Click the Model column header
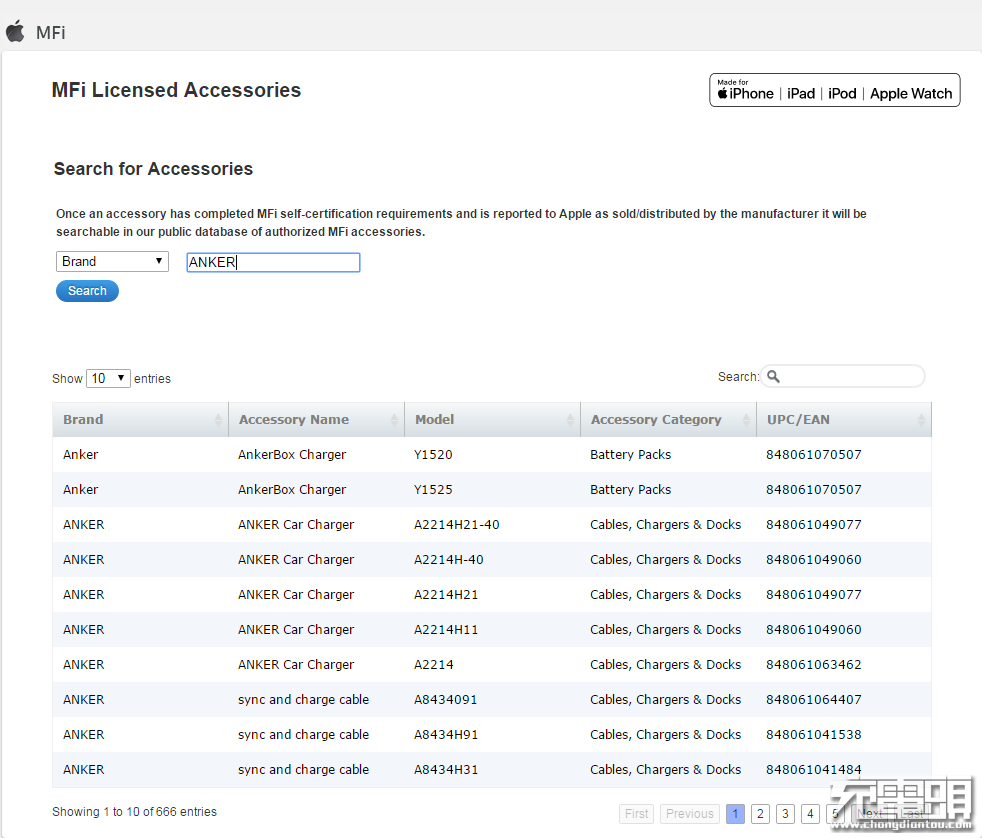The image size is (982, 838). [x=492, y=420]
